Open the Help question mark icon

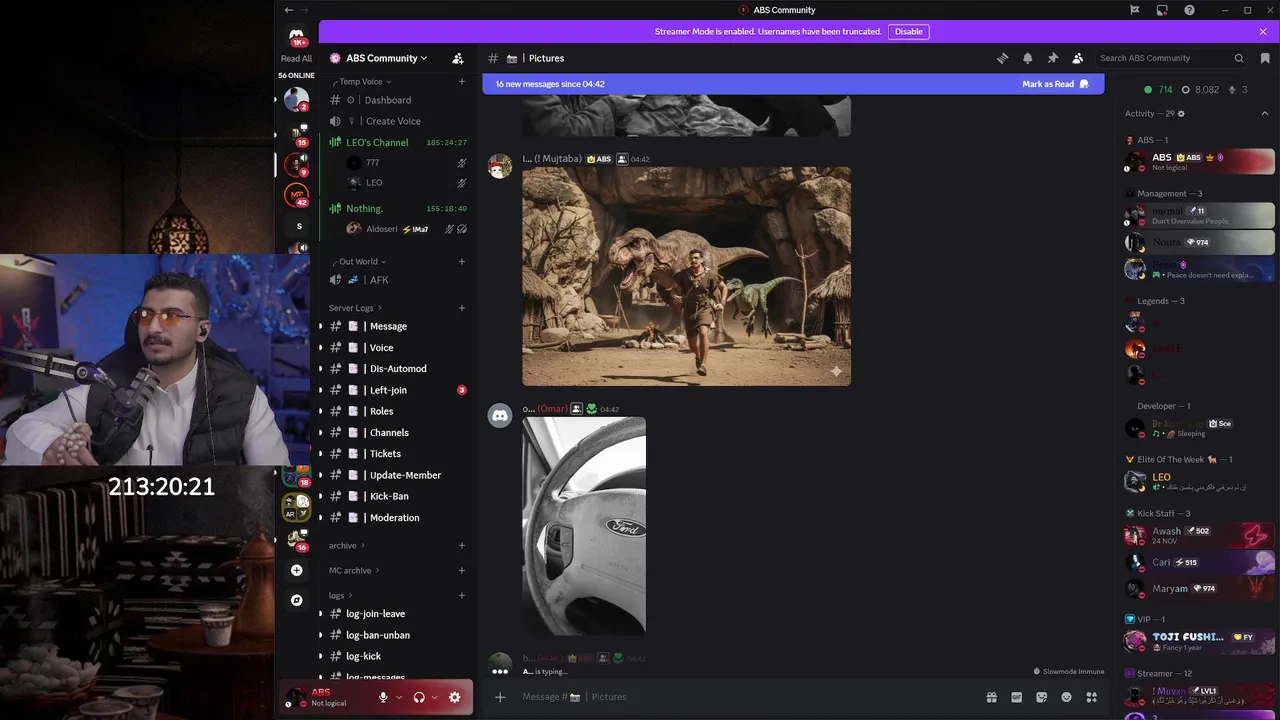[x=1189, y=10]
